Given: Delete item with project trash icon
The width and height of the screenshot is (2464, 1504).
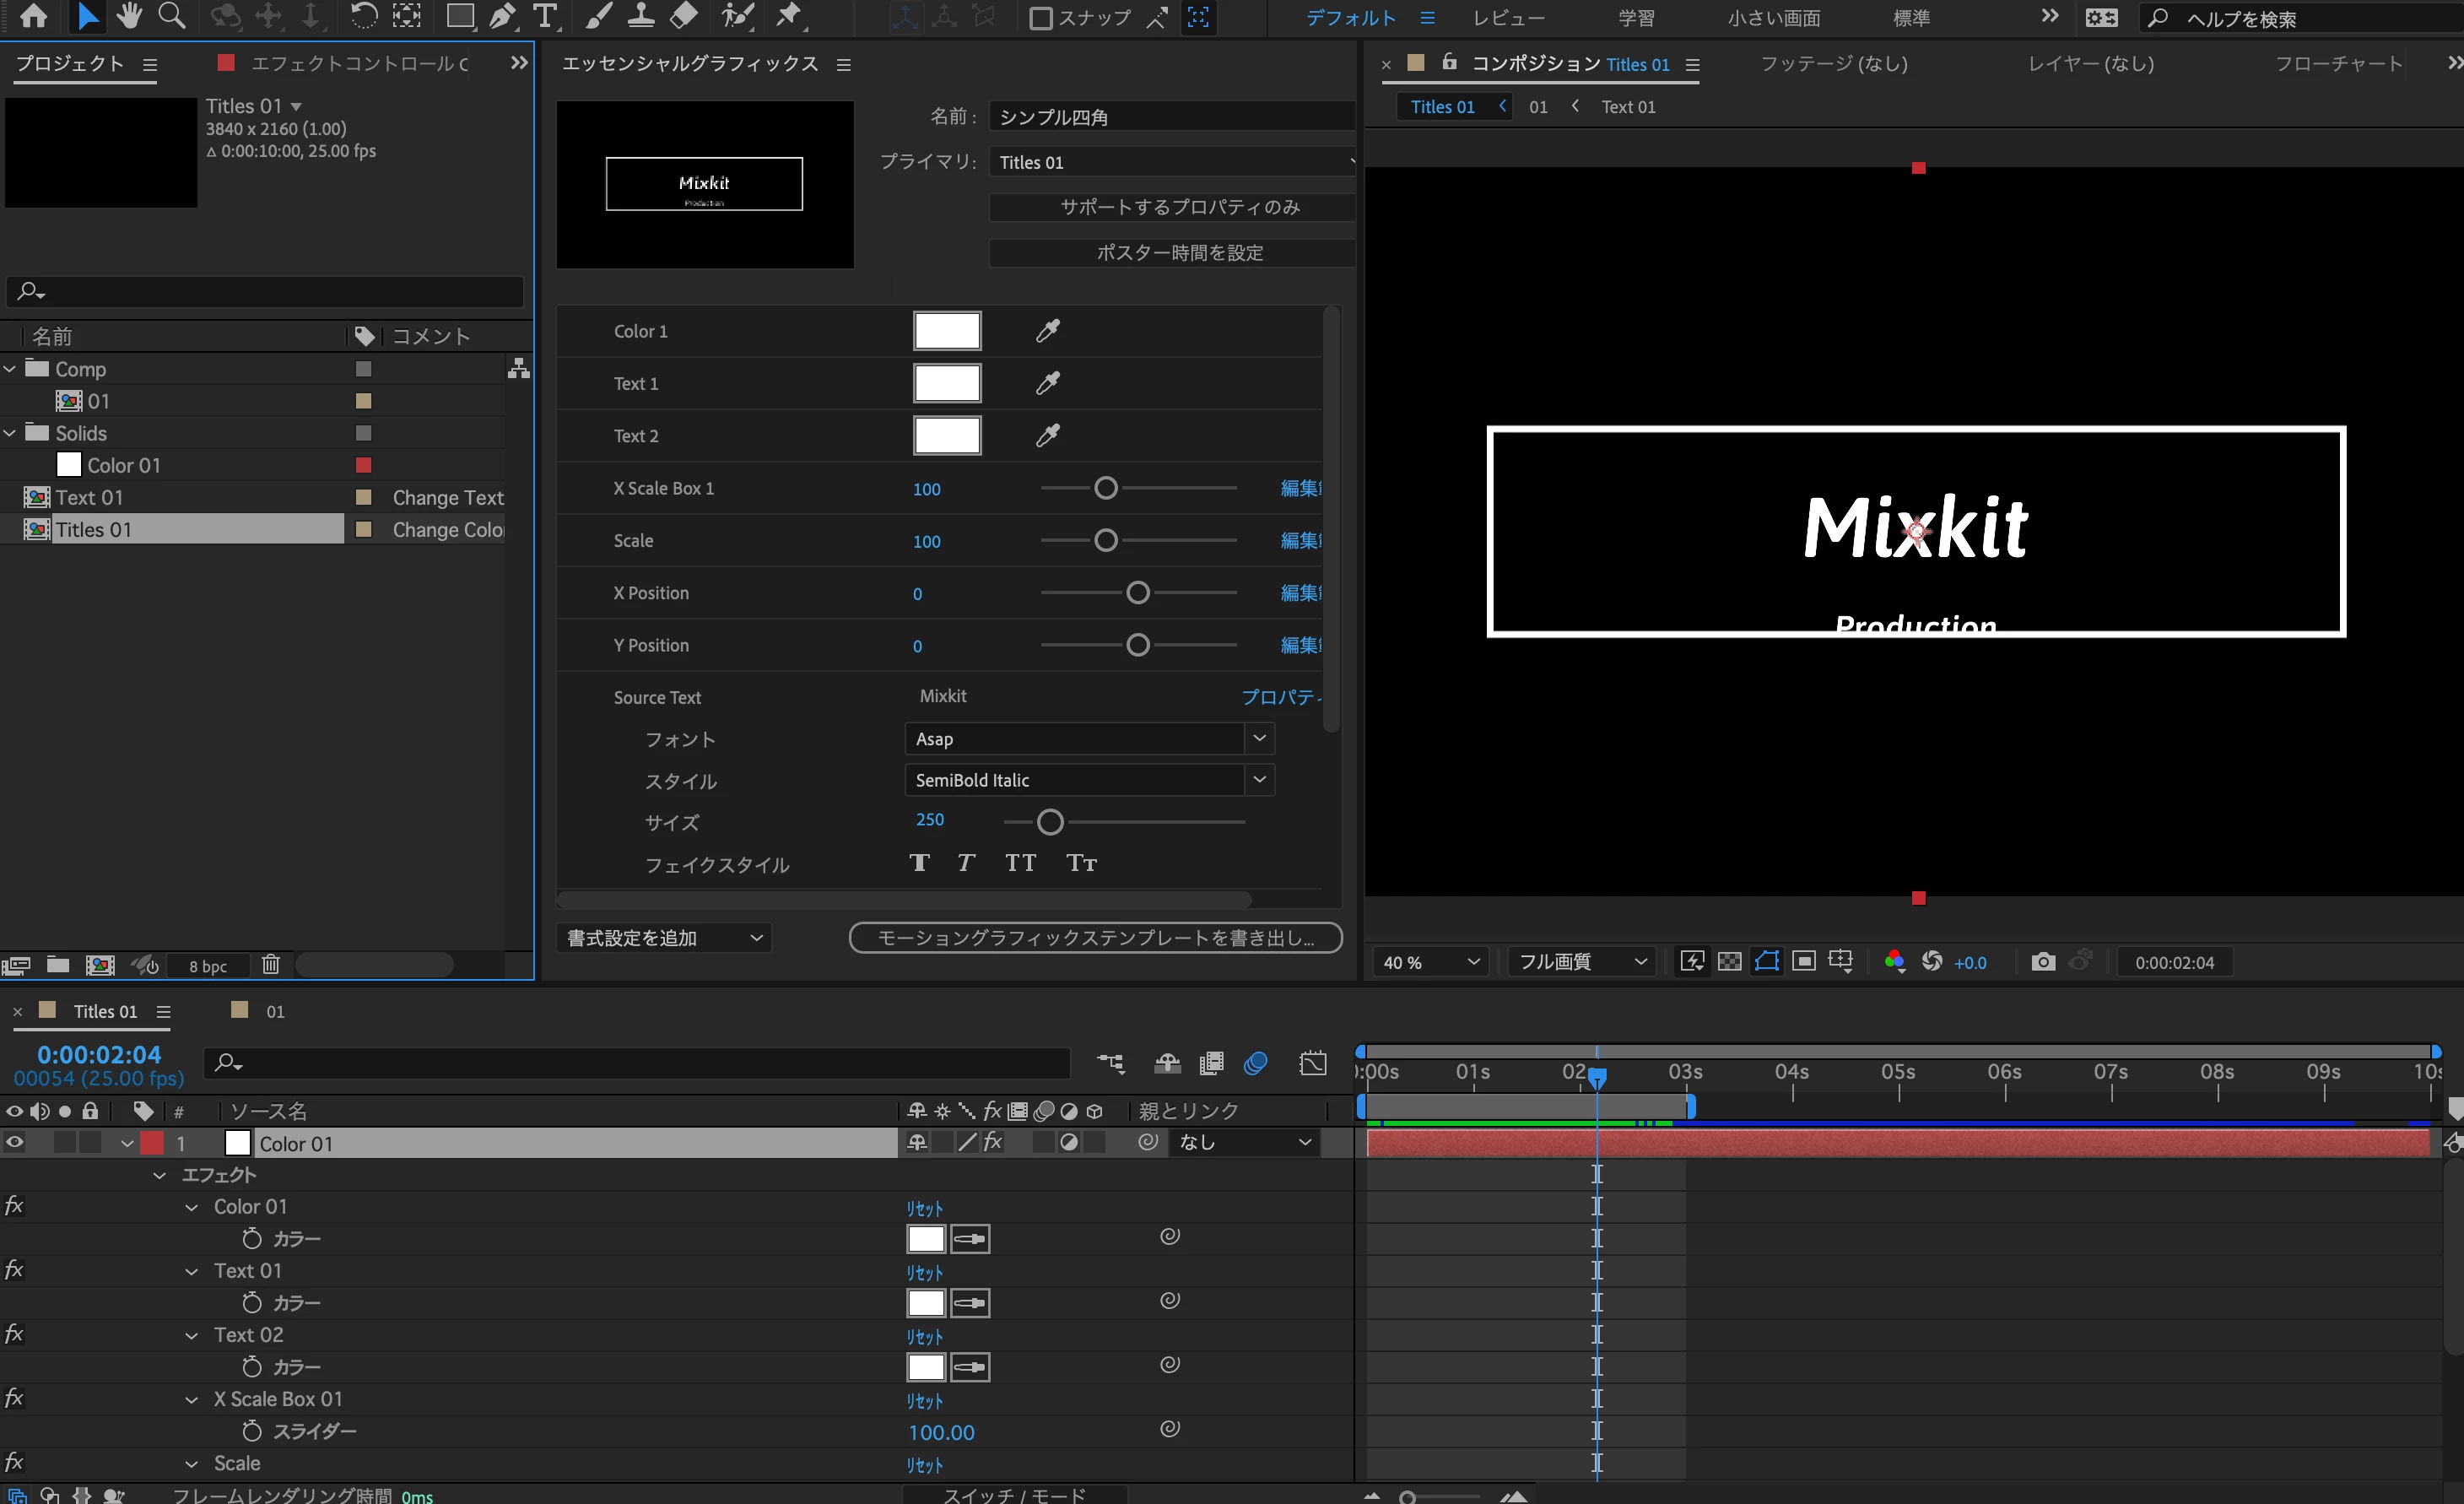Looking at the screenshot, I should coord(270,965).
